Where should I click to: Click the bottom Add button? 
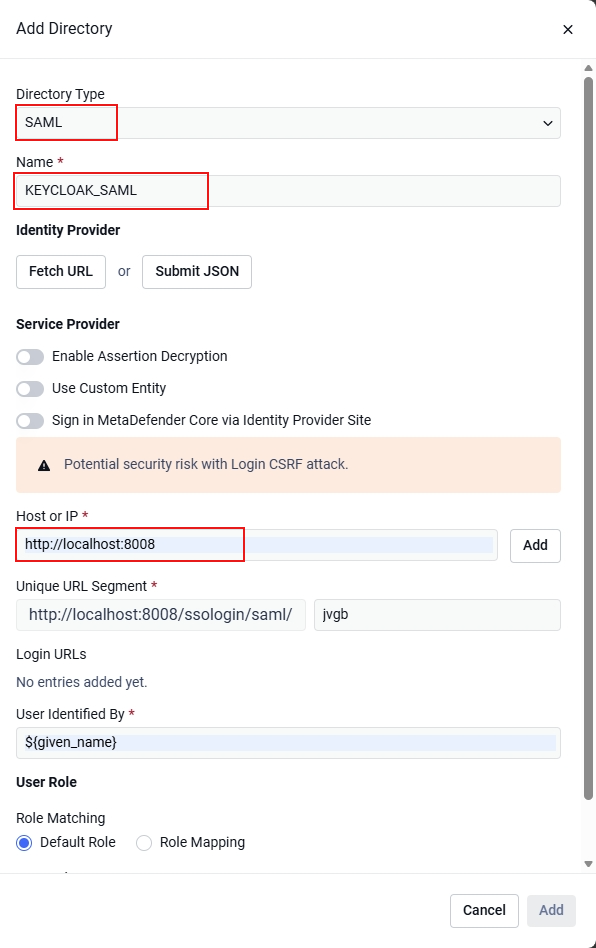(x=551, y=911)
